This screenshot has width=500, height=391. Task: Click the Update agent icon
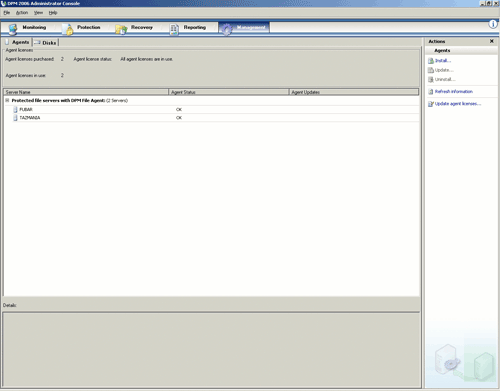pos(431,70)
